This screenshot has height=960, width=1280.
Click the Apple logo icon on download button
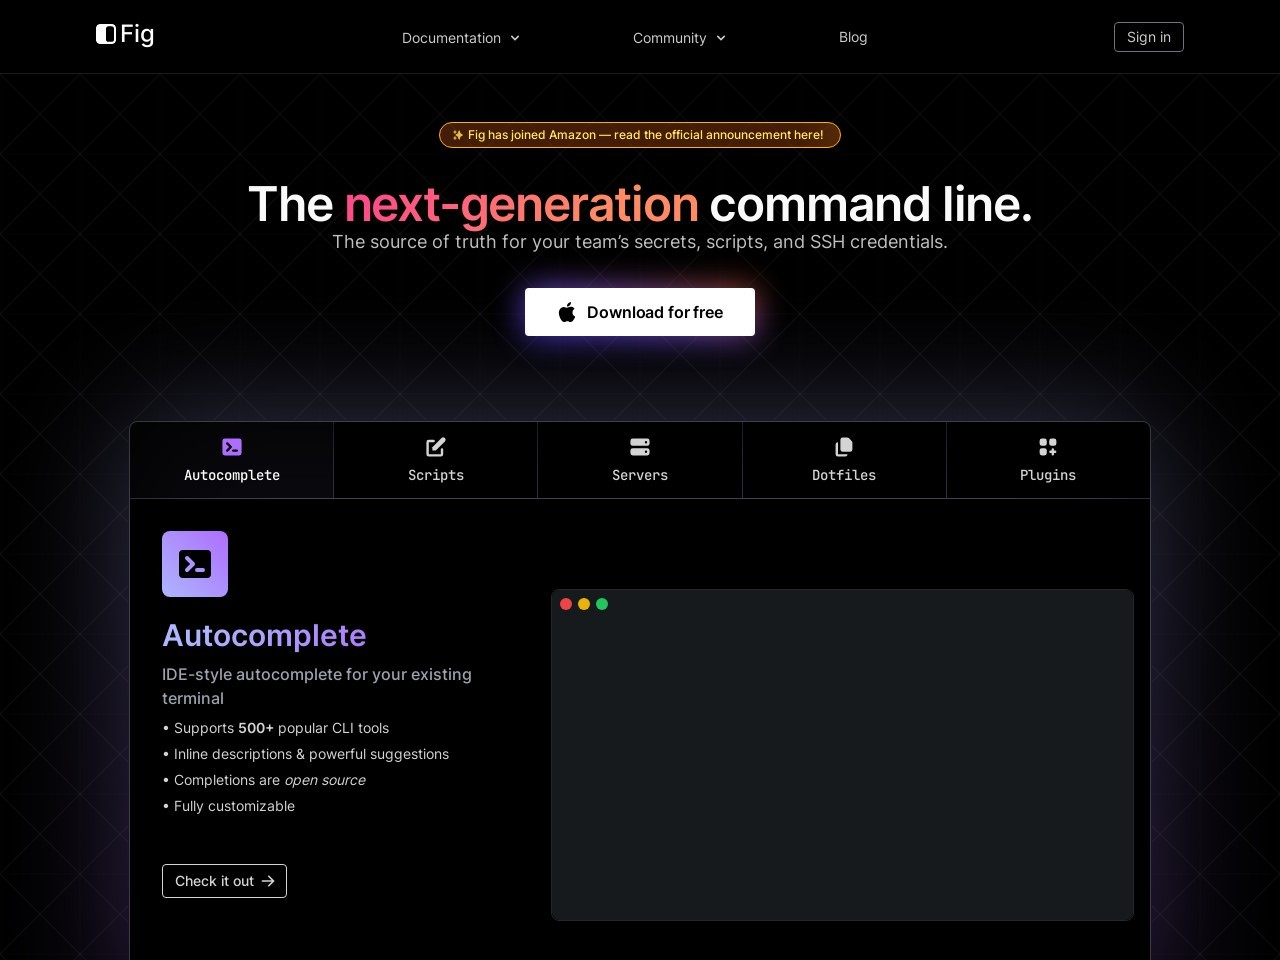[x=567, y=312]
